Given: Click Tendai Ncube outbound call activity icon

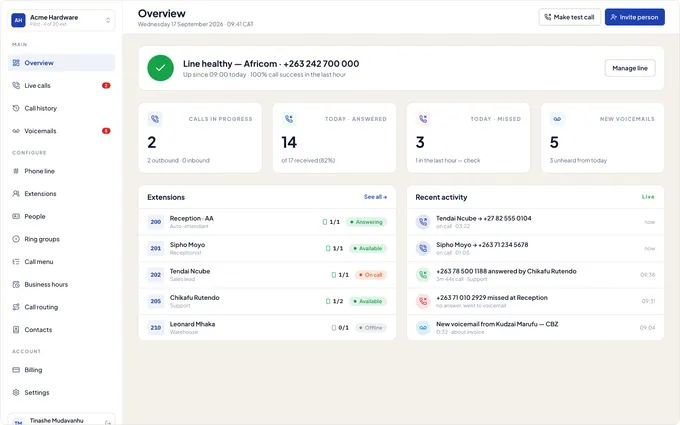Looking at the screenshot, I should 423,222.
